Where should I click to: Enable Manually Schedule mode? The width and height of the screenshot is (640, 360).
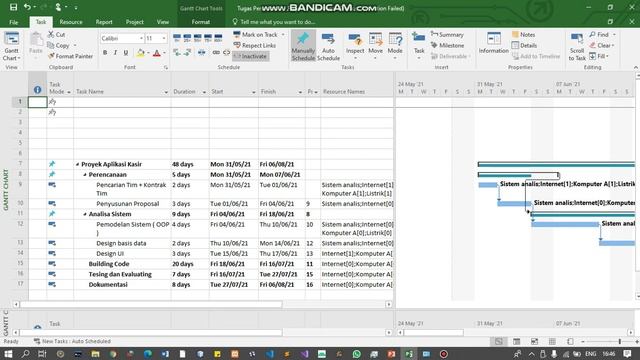303,46
